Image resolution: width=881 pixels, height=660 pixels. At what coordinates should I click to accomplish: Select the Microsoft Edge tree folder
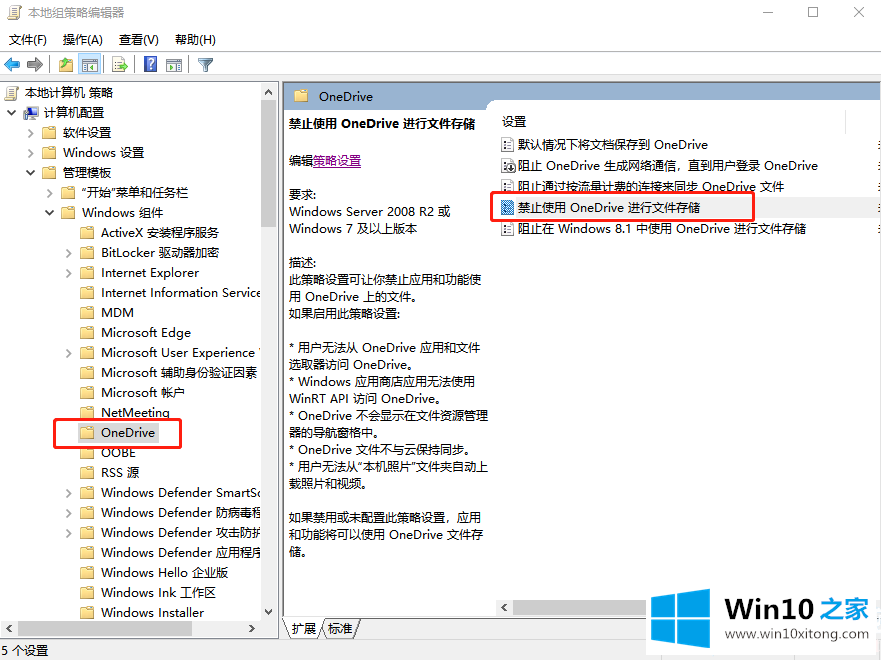[x=145, y=333]
